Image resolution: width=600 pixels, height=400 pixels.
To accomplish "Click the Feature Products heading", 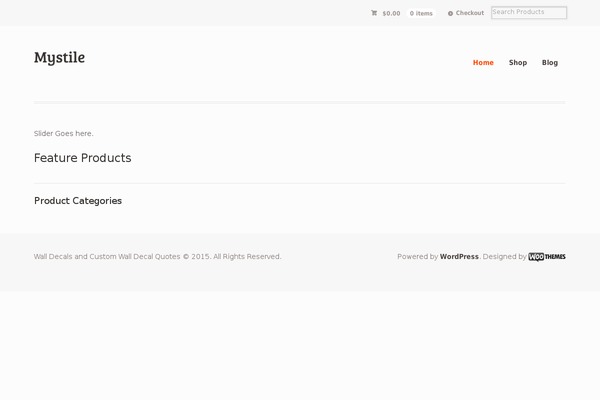I will pyautogui.click(x=82, y=158).
